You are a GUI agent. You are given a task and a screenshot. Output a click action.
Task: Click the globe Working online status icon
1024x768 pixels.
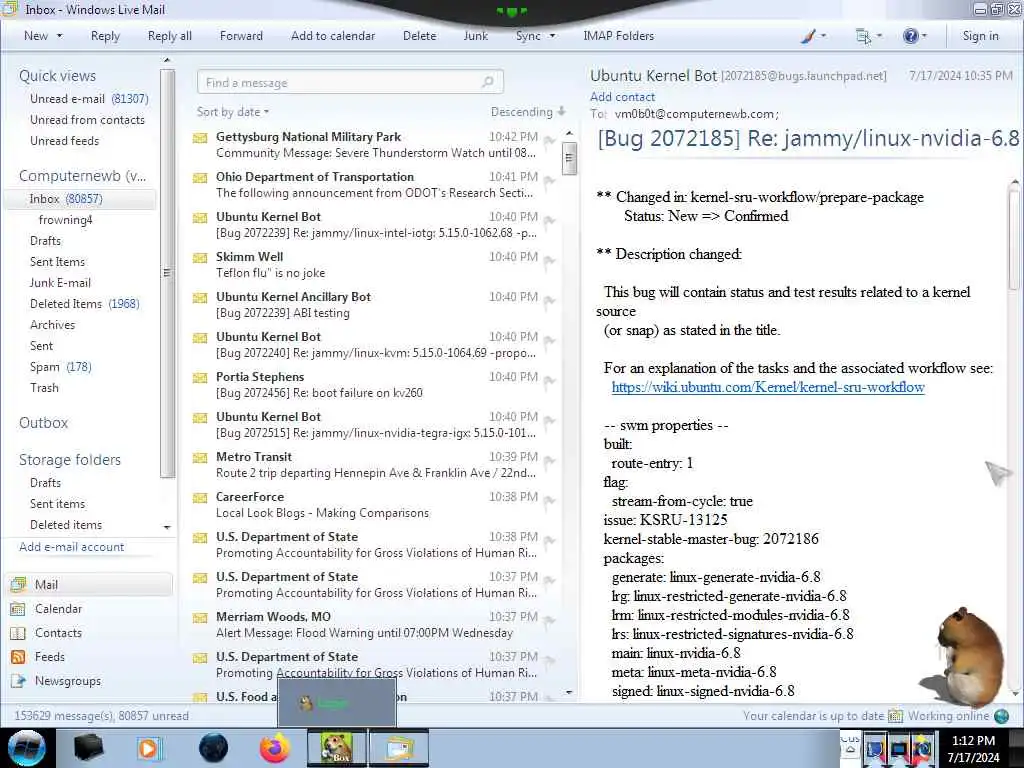(1001, 716)
